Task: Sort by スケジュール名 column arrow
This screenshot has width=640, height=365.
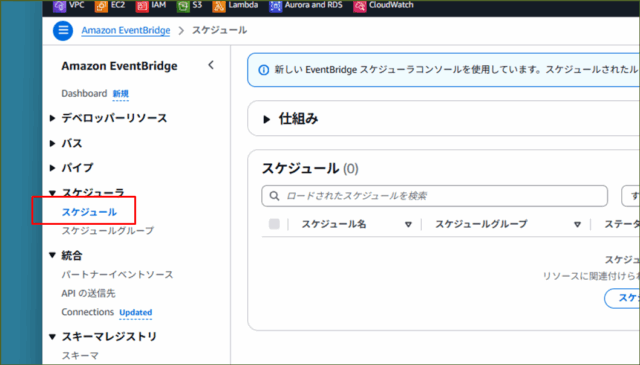Action: click(408, 225)
